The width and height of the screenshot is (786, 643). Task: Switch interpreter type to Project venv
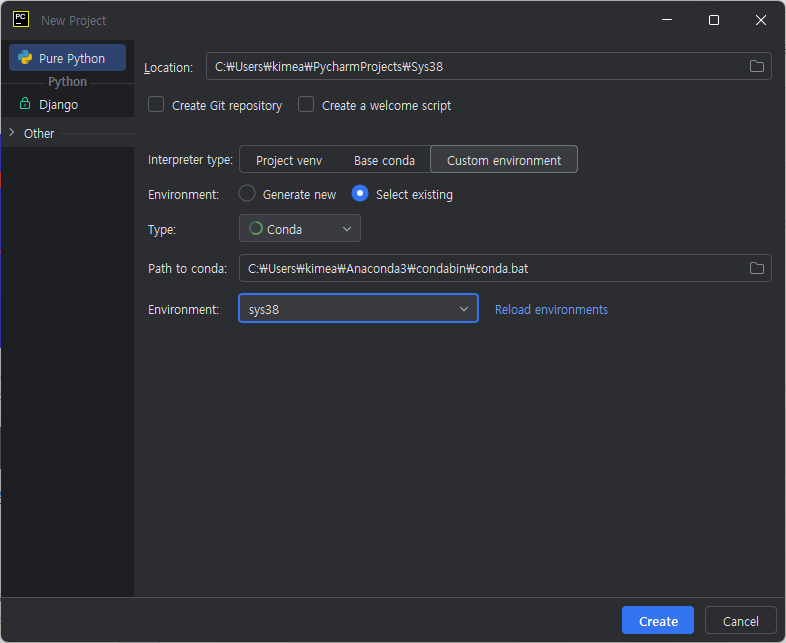pos(289,160)
